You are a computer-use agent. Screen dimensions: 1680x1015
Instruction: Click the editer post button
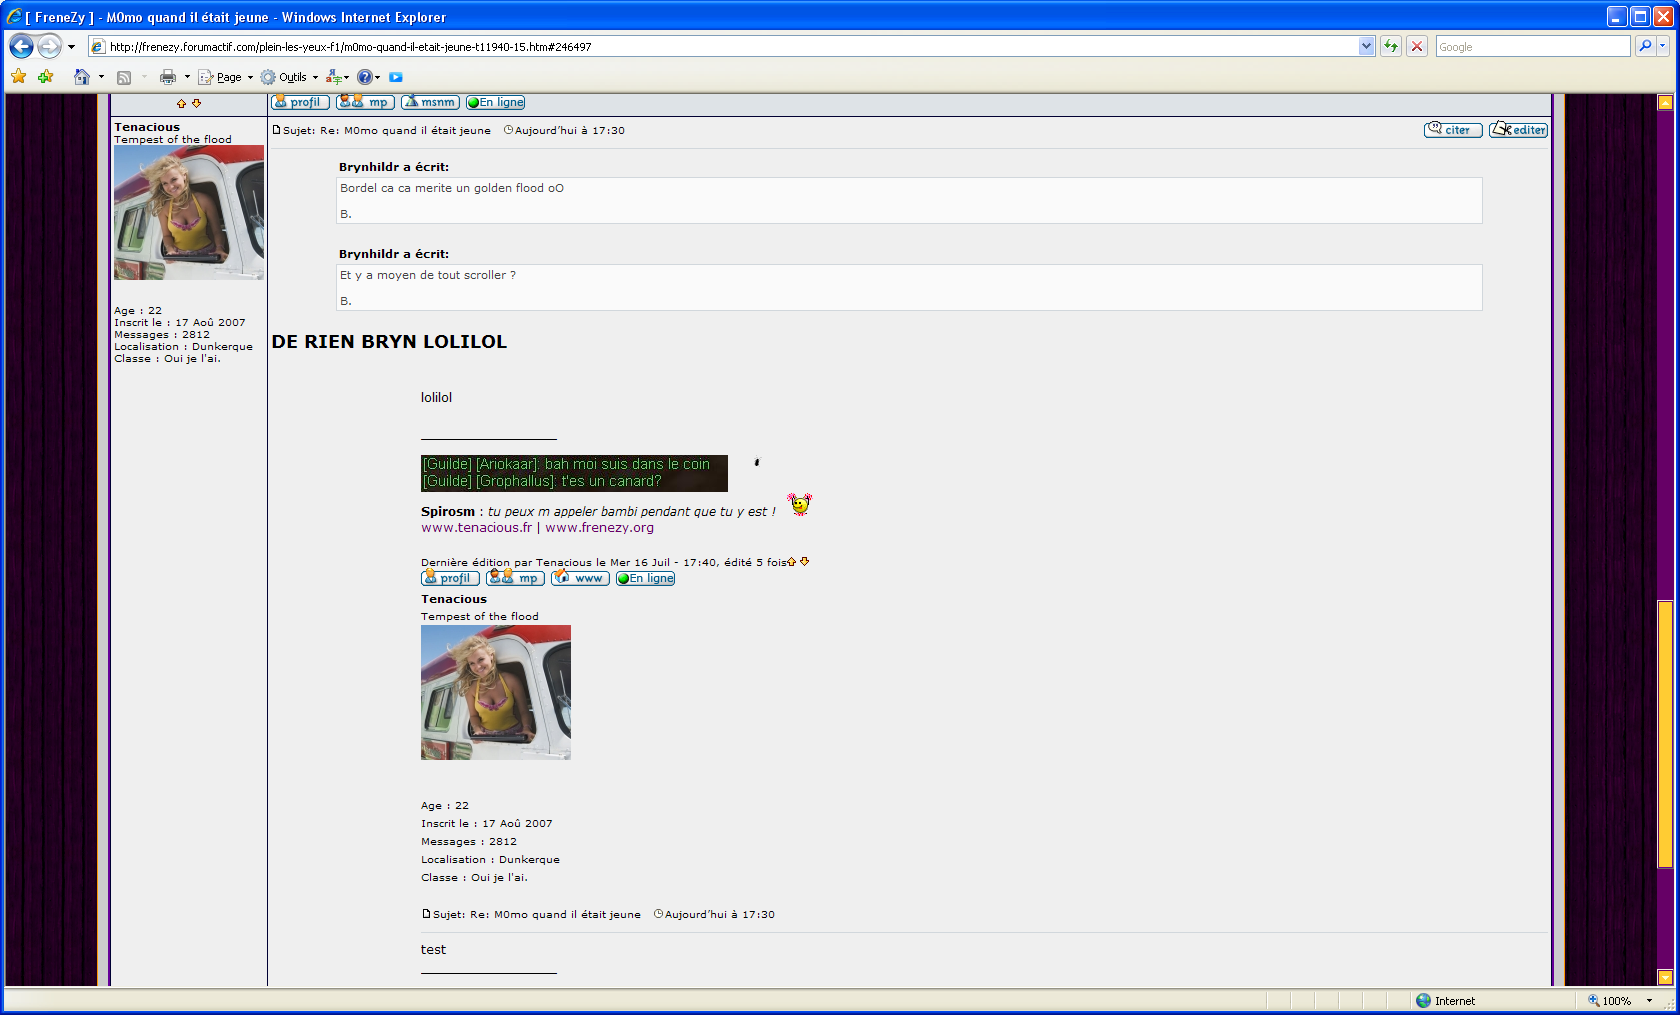point(1518,130)
